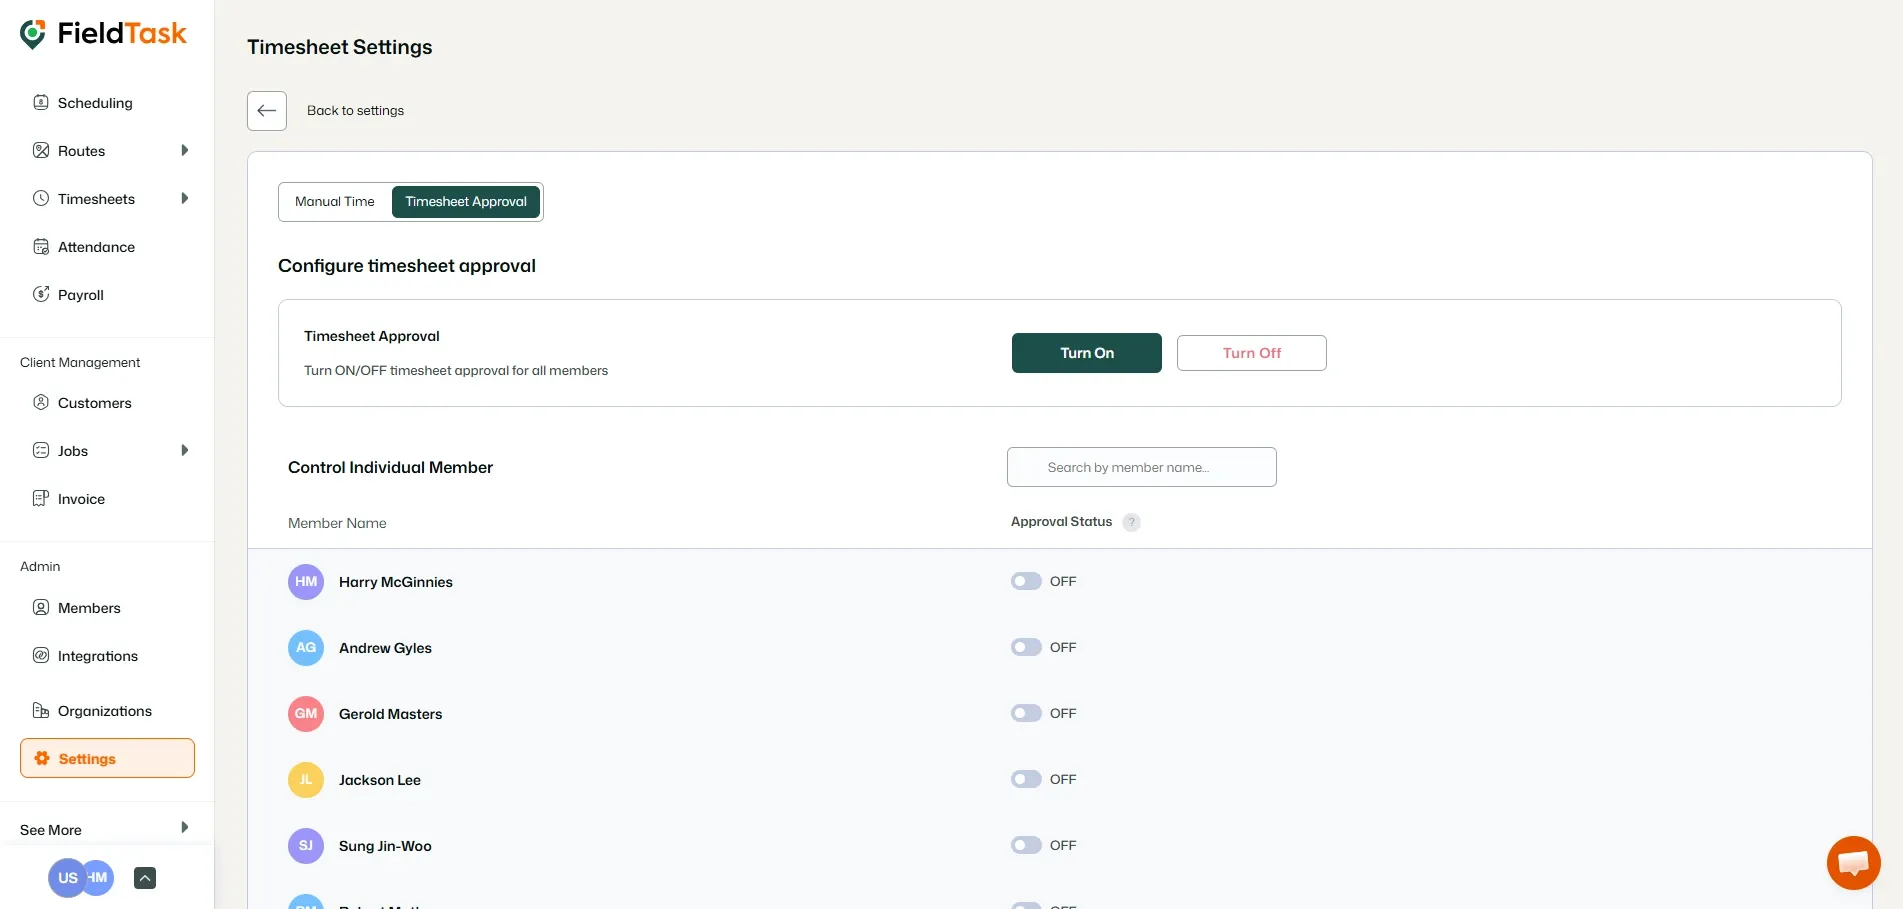Click the Andrew Gyles name
This screenshot has height=909, width=1903.
385,648
